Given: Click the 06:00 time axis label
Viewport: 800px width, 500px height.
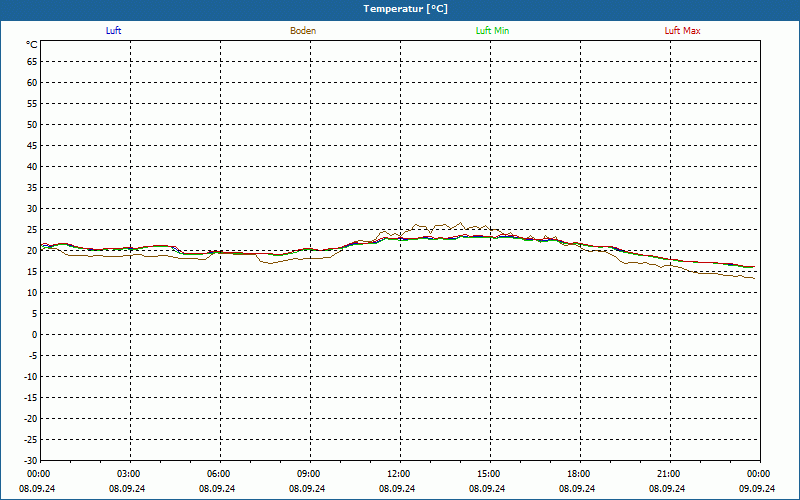Looking at the screenshot, I should pyautogui.click(x=220, y=474).
